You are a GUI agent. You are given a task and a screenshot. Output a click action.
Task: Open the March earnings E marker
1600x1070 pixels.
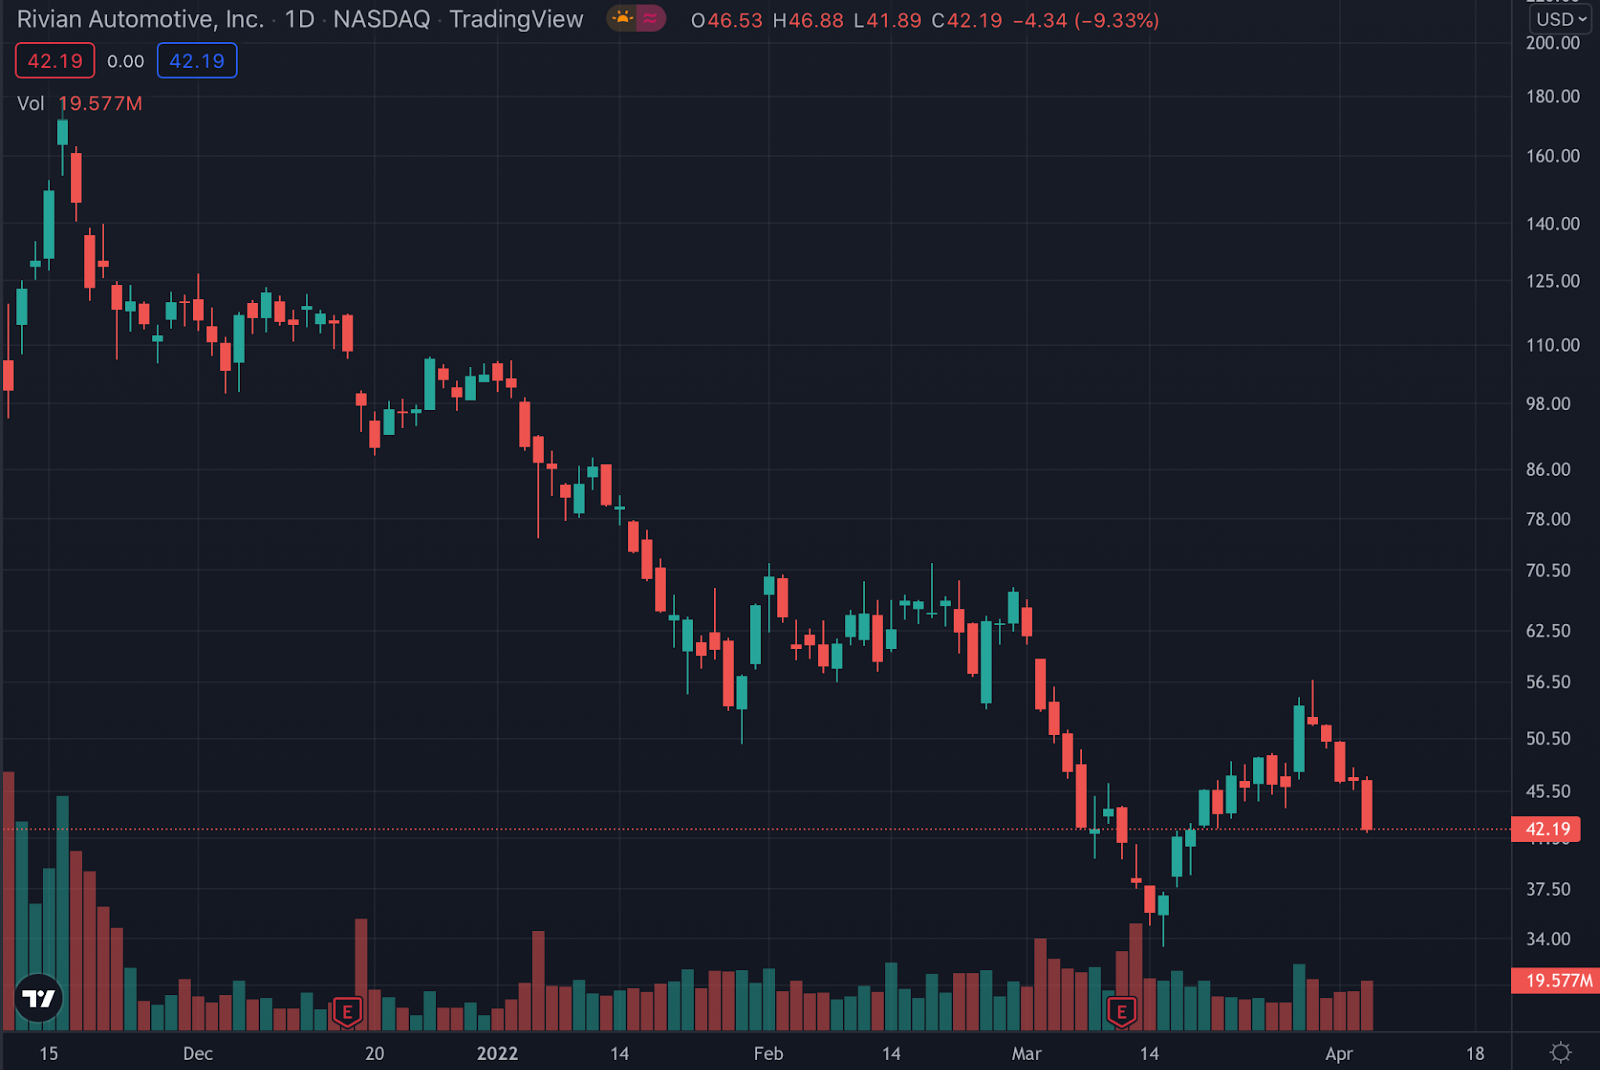coord(1121,1012)
